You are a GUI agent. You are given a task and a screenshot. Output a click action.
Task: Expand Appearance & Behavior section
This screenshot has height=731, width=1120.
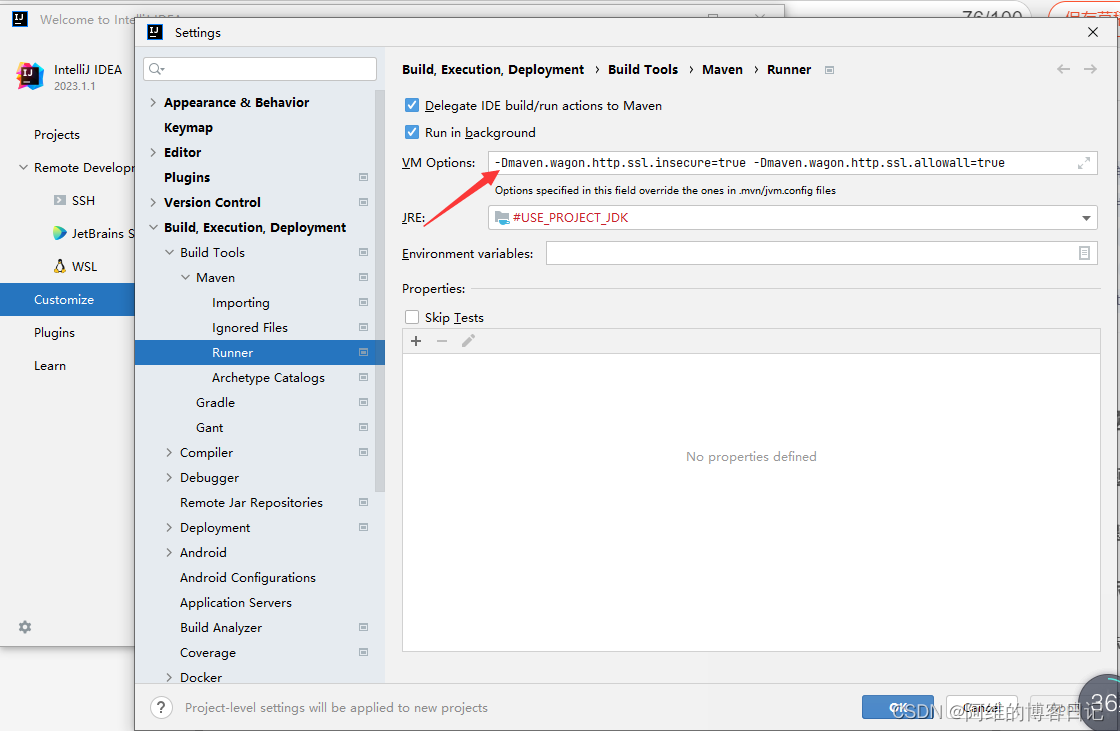coord(153,102)
